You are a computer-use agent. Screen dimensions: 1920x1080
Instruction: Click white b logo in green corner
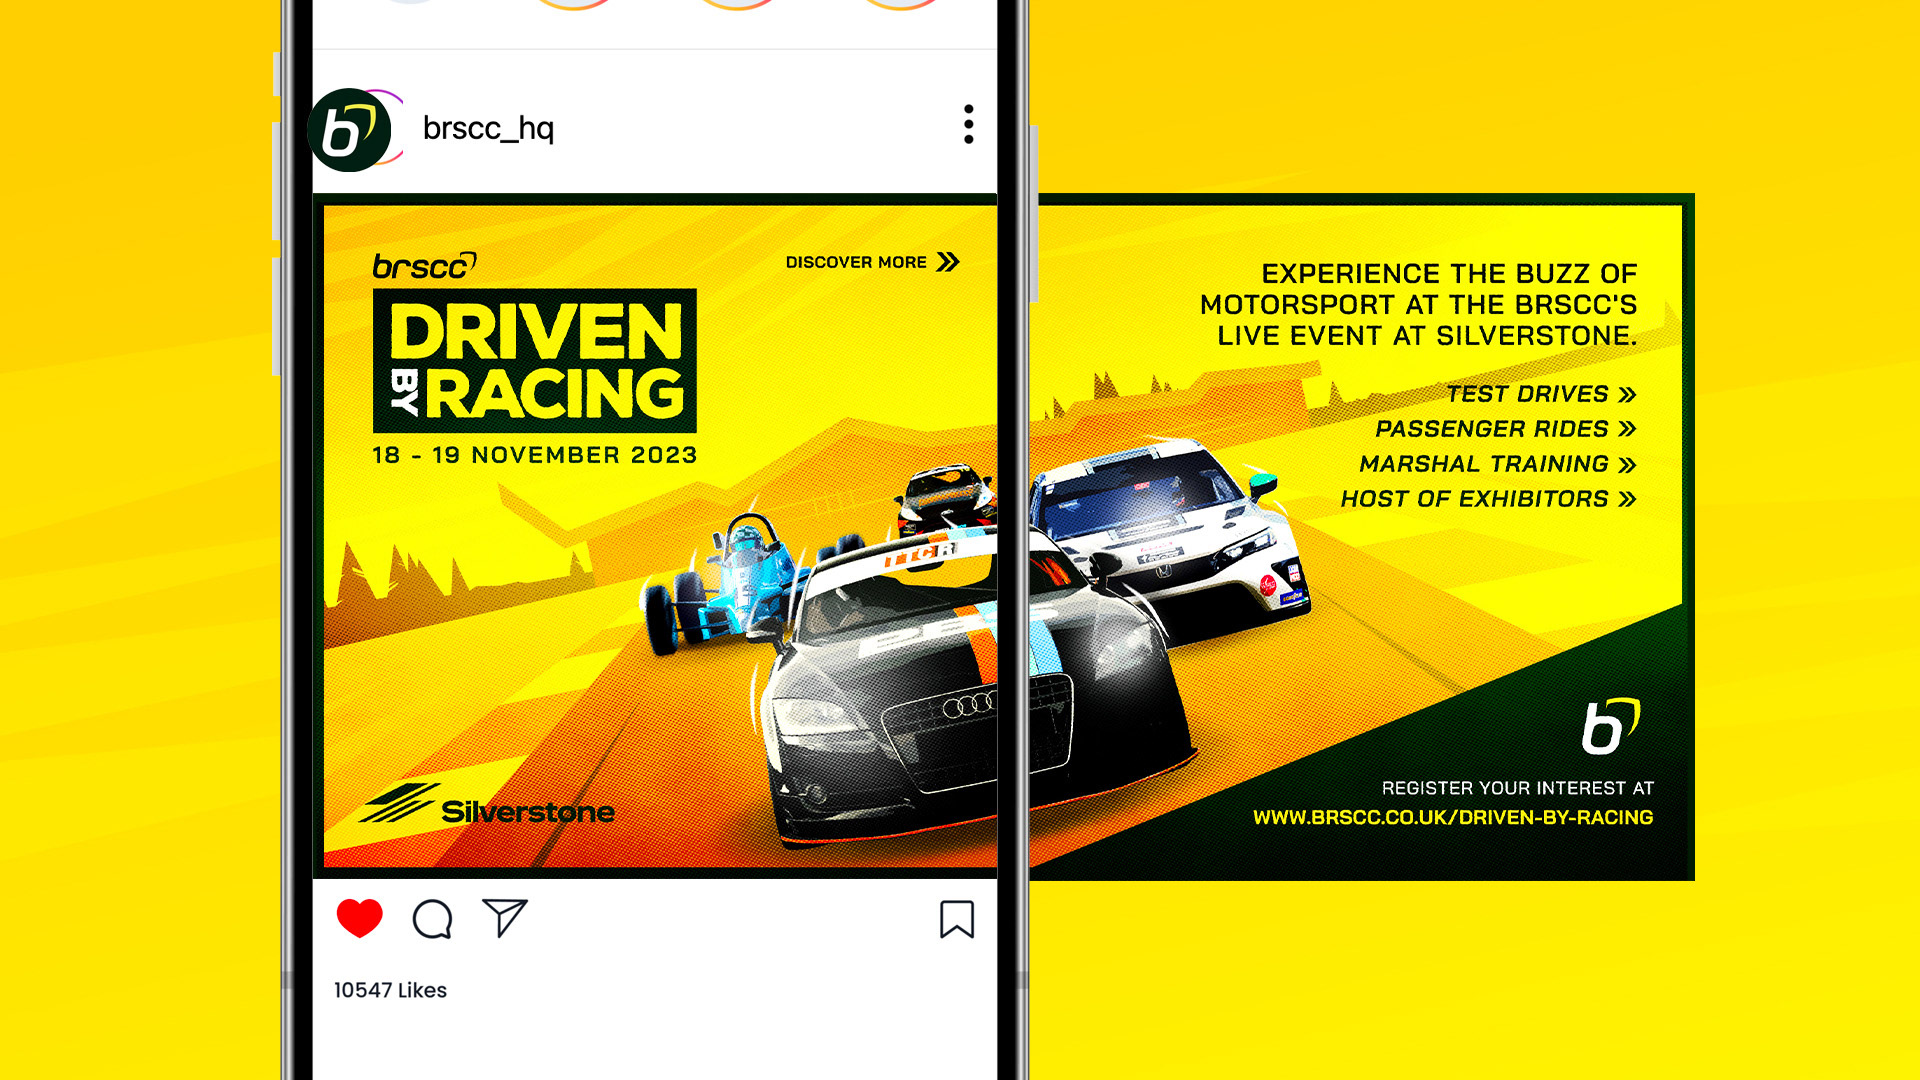pos(1609,727)
